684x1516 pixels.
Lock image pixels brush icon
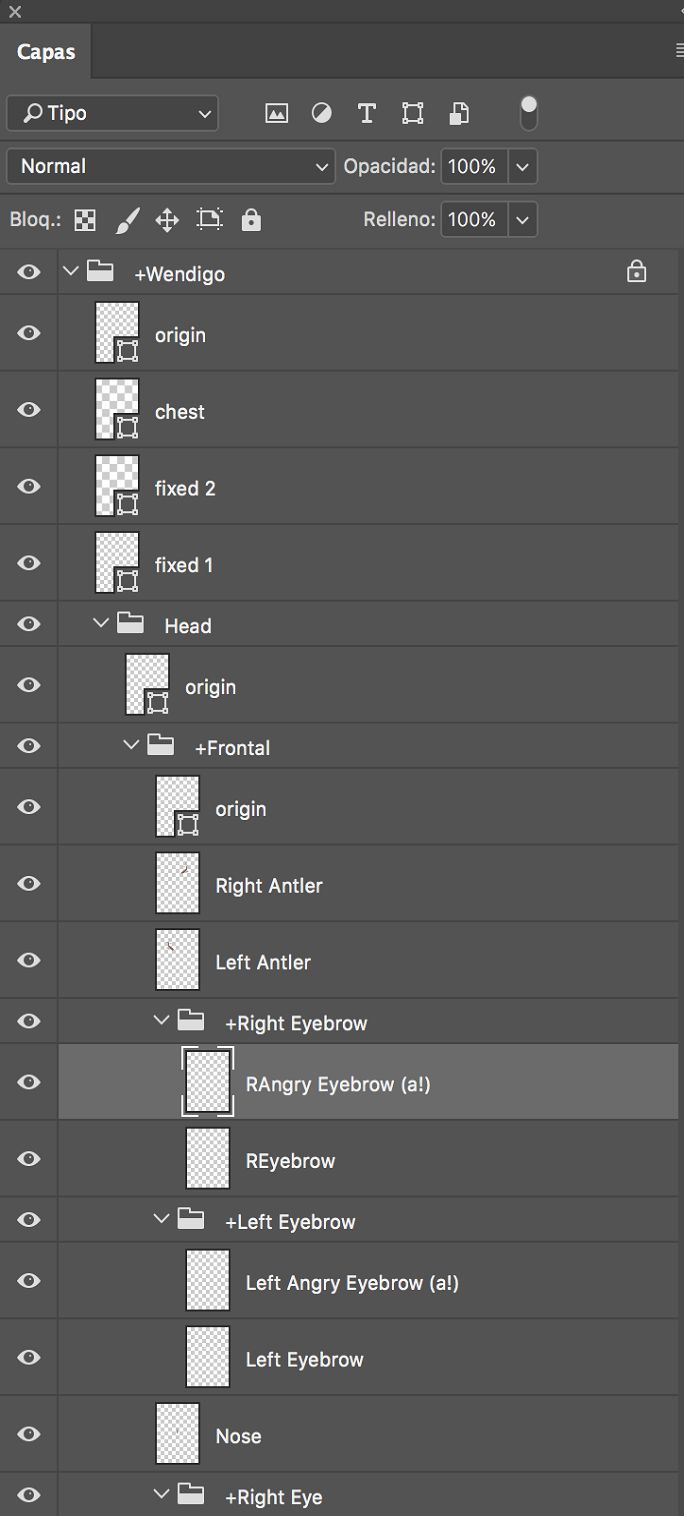coord(127,220)
